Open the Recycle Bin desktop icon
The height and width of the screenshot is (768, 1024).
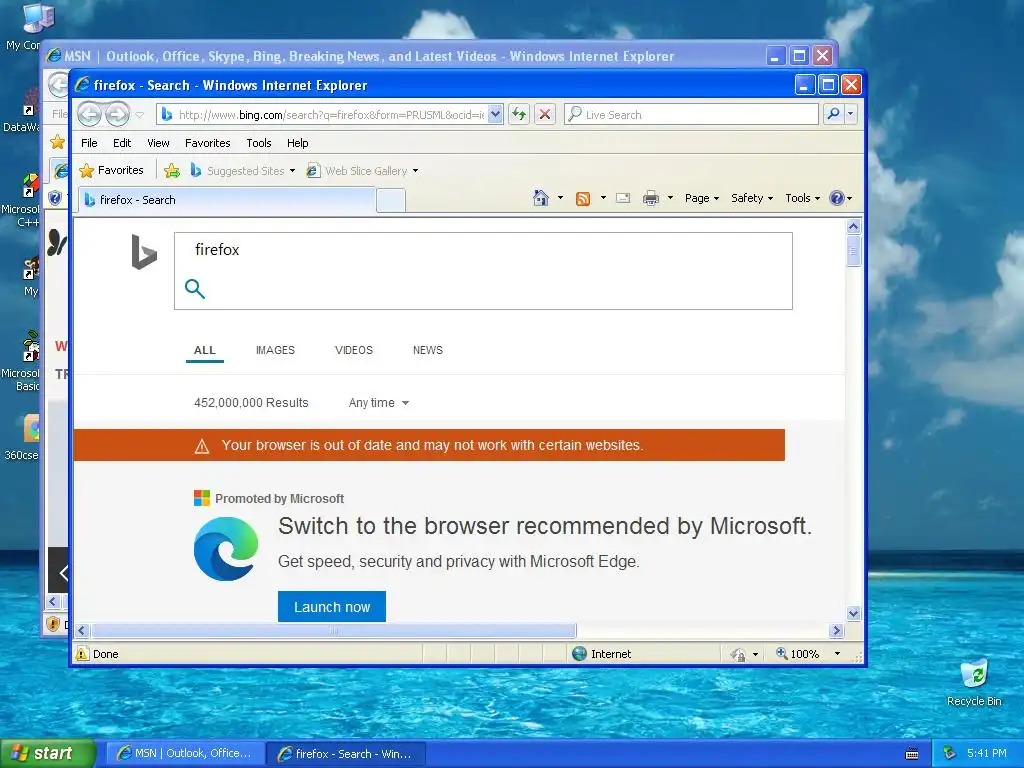(974, 682)
